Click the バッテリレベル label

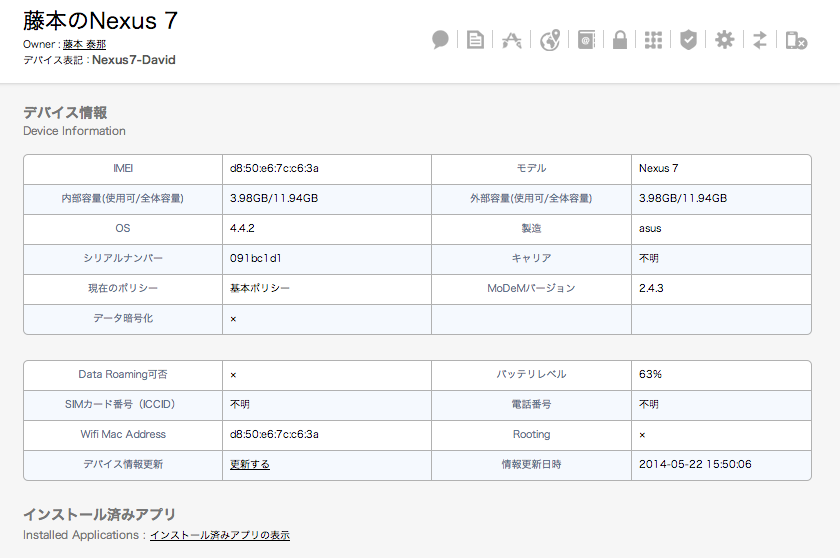[531, 374]
